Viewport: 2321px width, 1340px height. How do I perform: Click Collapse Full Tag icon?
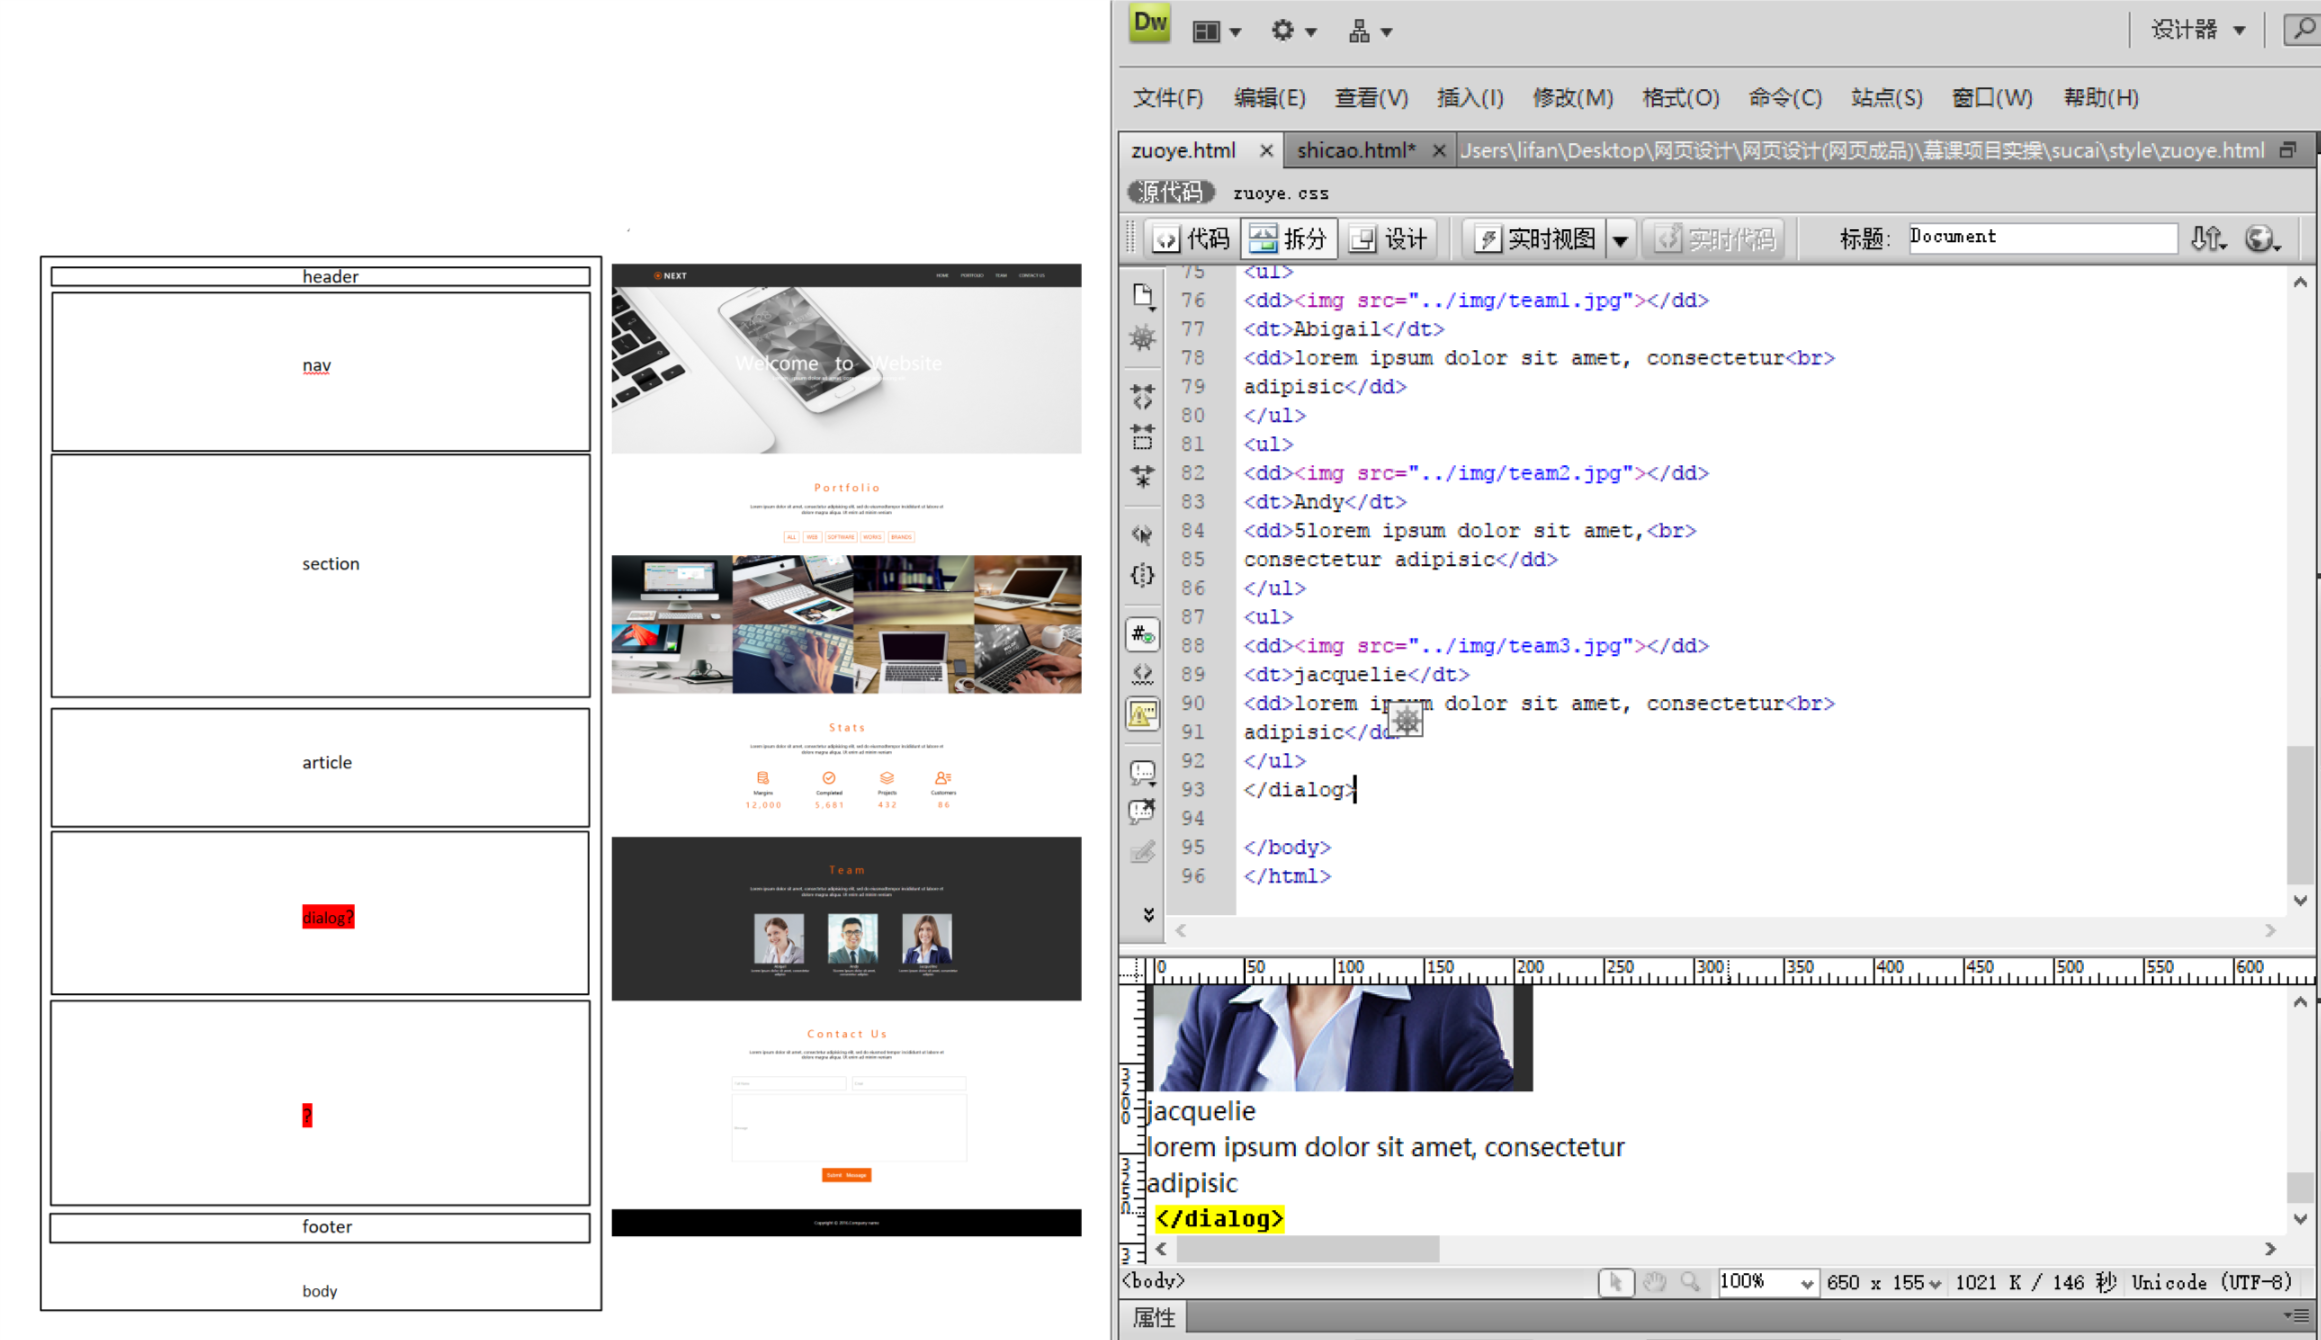coord(1143,396)
